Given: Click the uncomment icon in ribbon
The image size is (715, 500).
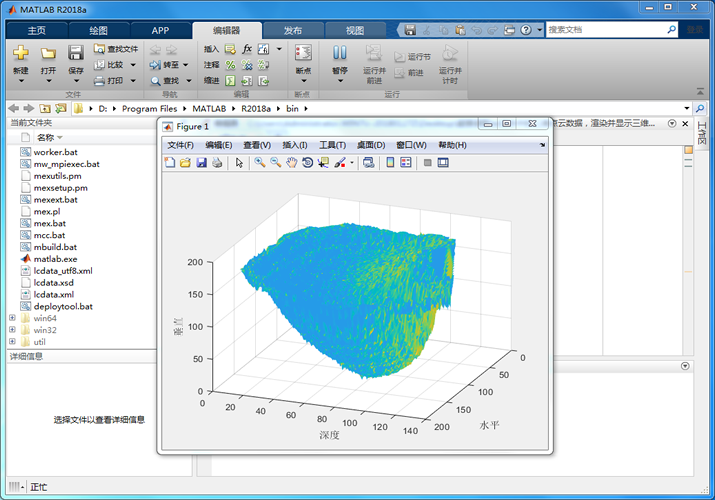Looking at the screenshot, I should pyautogui.click(x=247, y=65).
